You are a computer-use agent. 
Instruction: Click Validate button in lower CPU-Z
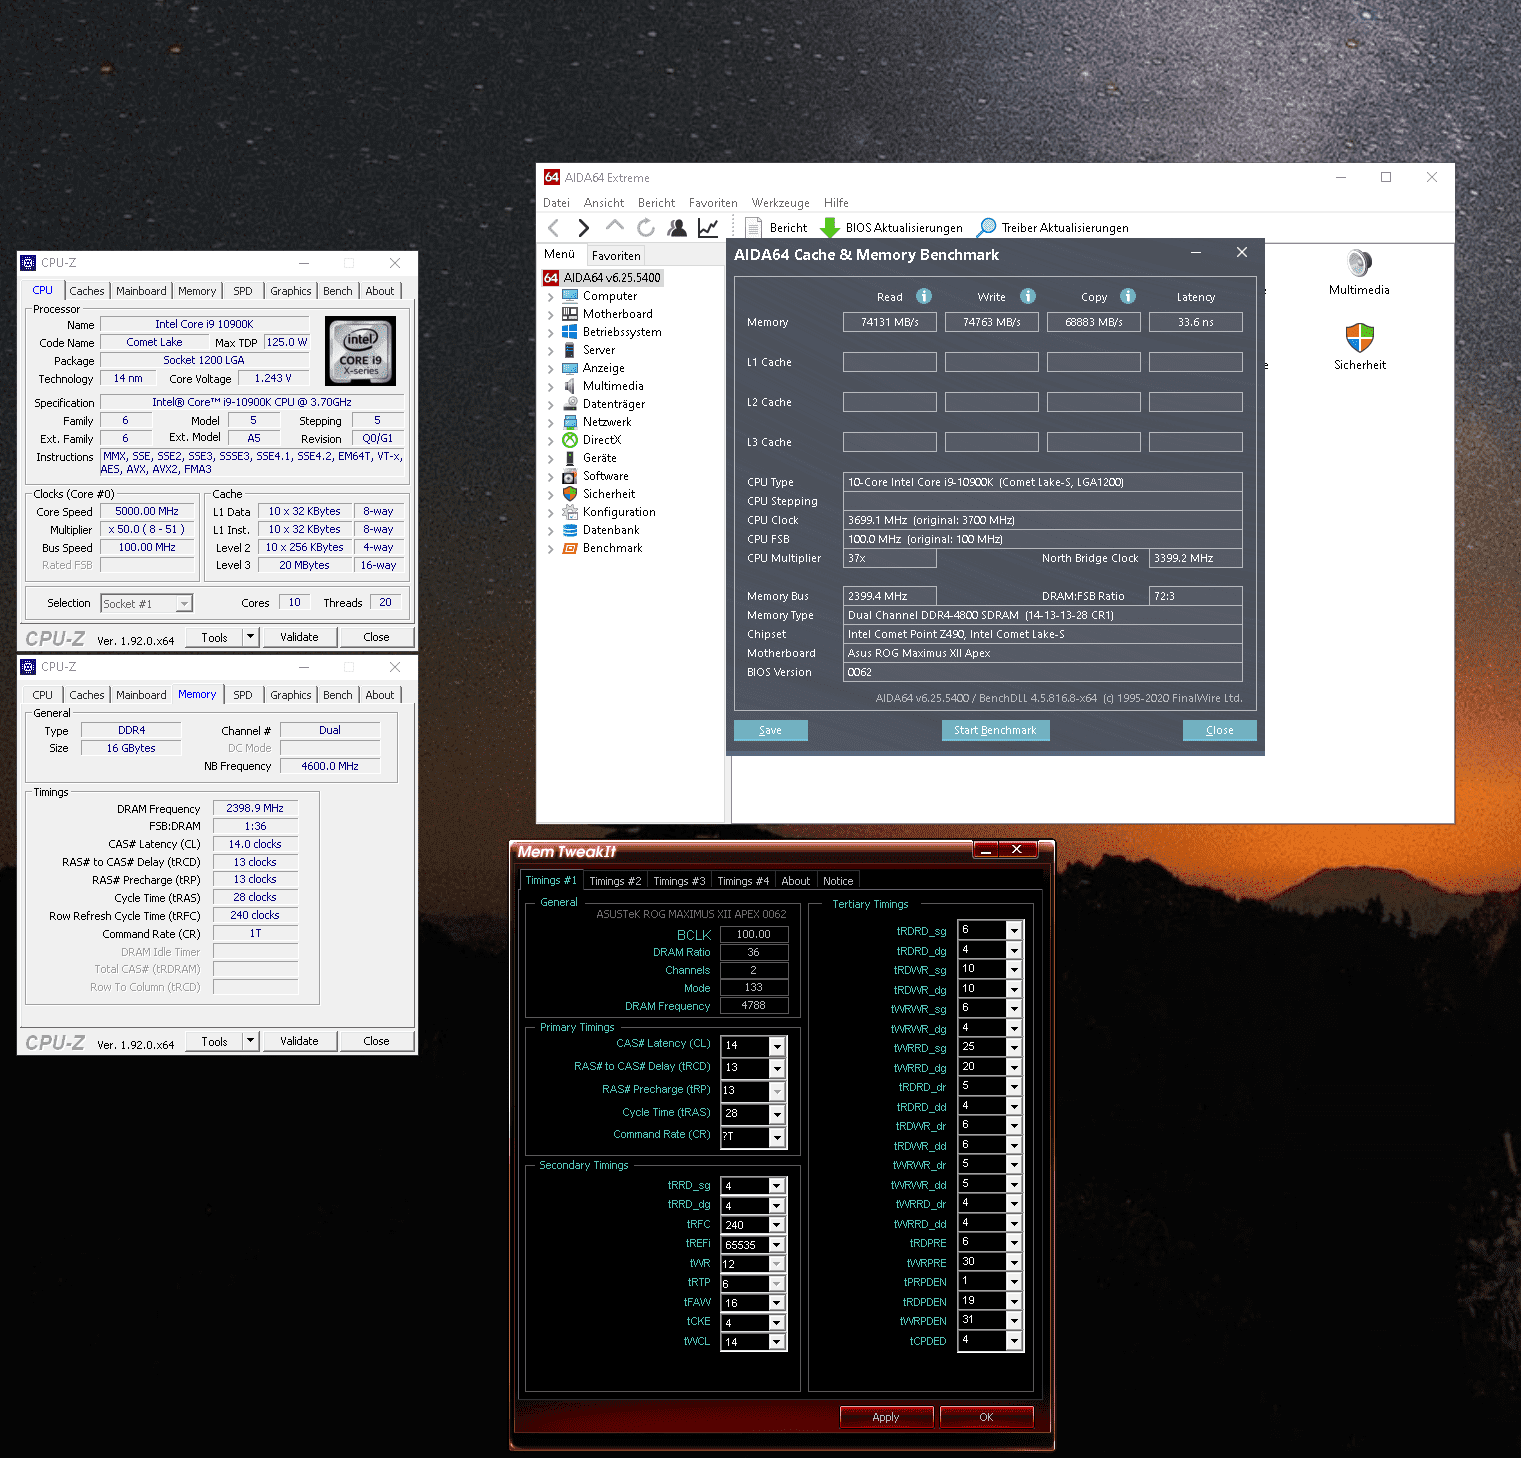[x=299, y=1041]
